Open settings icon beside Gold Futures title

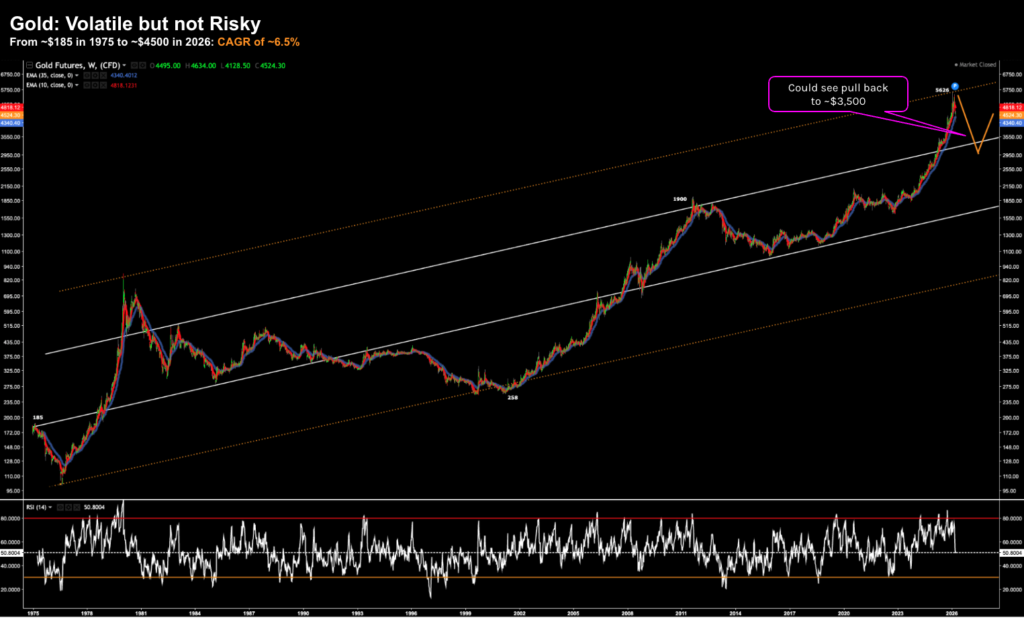tap(141, 67)
